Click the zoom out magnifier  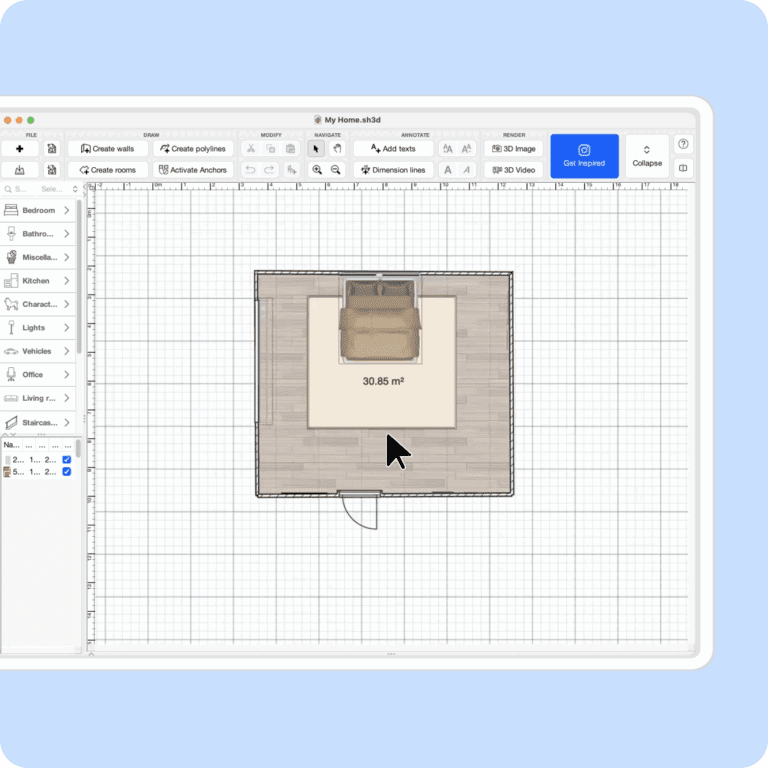pos(336,170)
